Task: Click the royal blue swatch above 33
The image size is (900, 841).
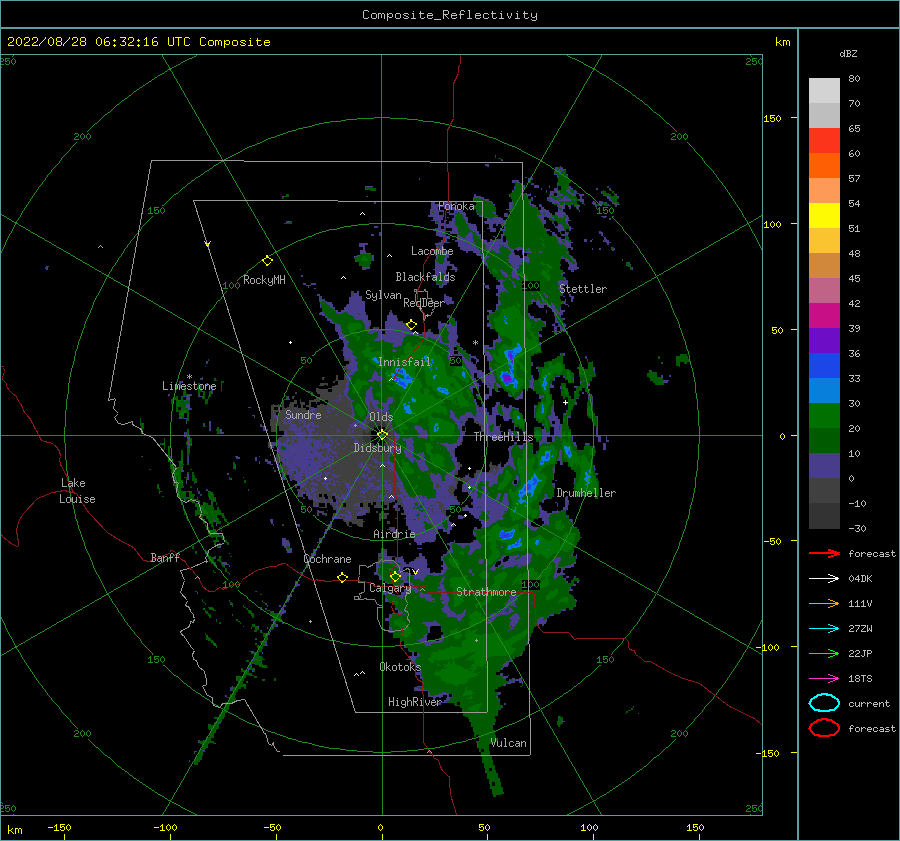Action: pyautogui.click(x=824, y=366)
